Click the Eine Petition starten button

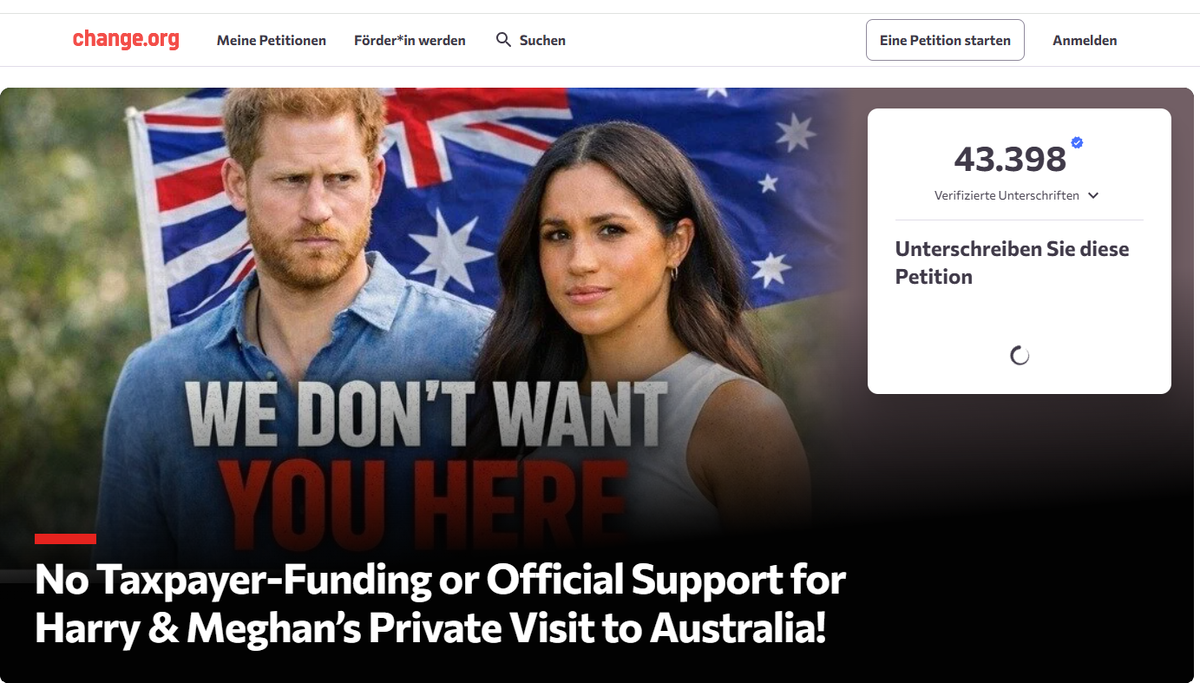click(945, 40)
